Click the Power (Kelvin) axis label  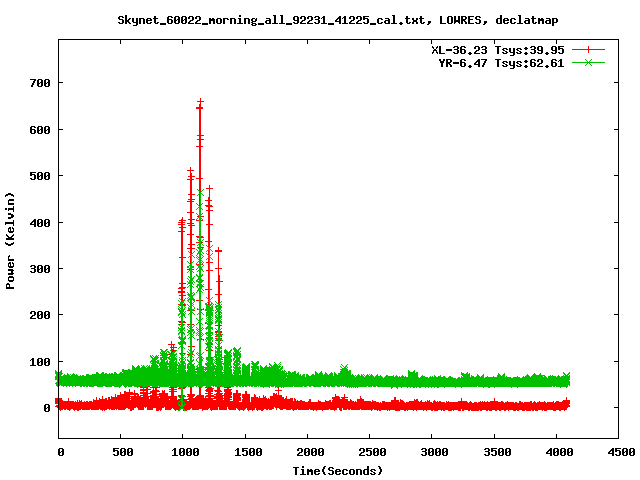click(x=10, y=241)
